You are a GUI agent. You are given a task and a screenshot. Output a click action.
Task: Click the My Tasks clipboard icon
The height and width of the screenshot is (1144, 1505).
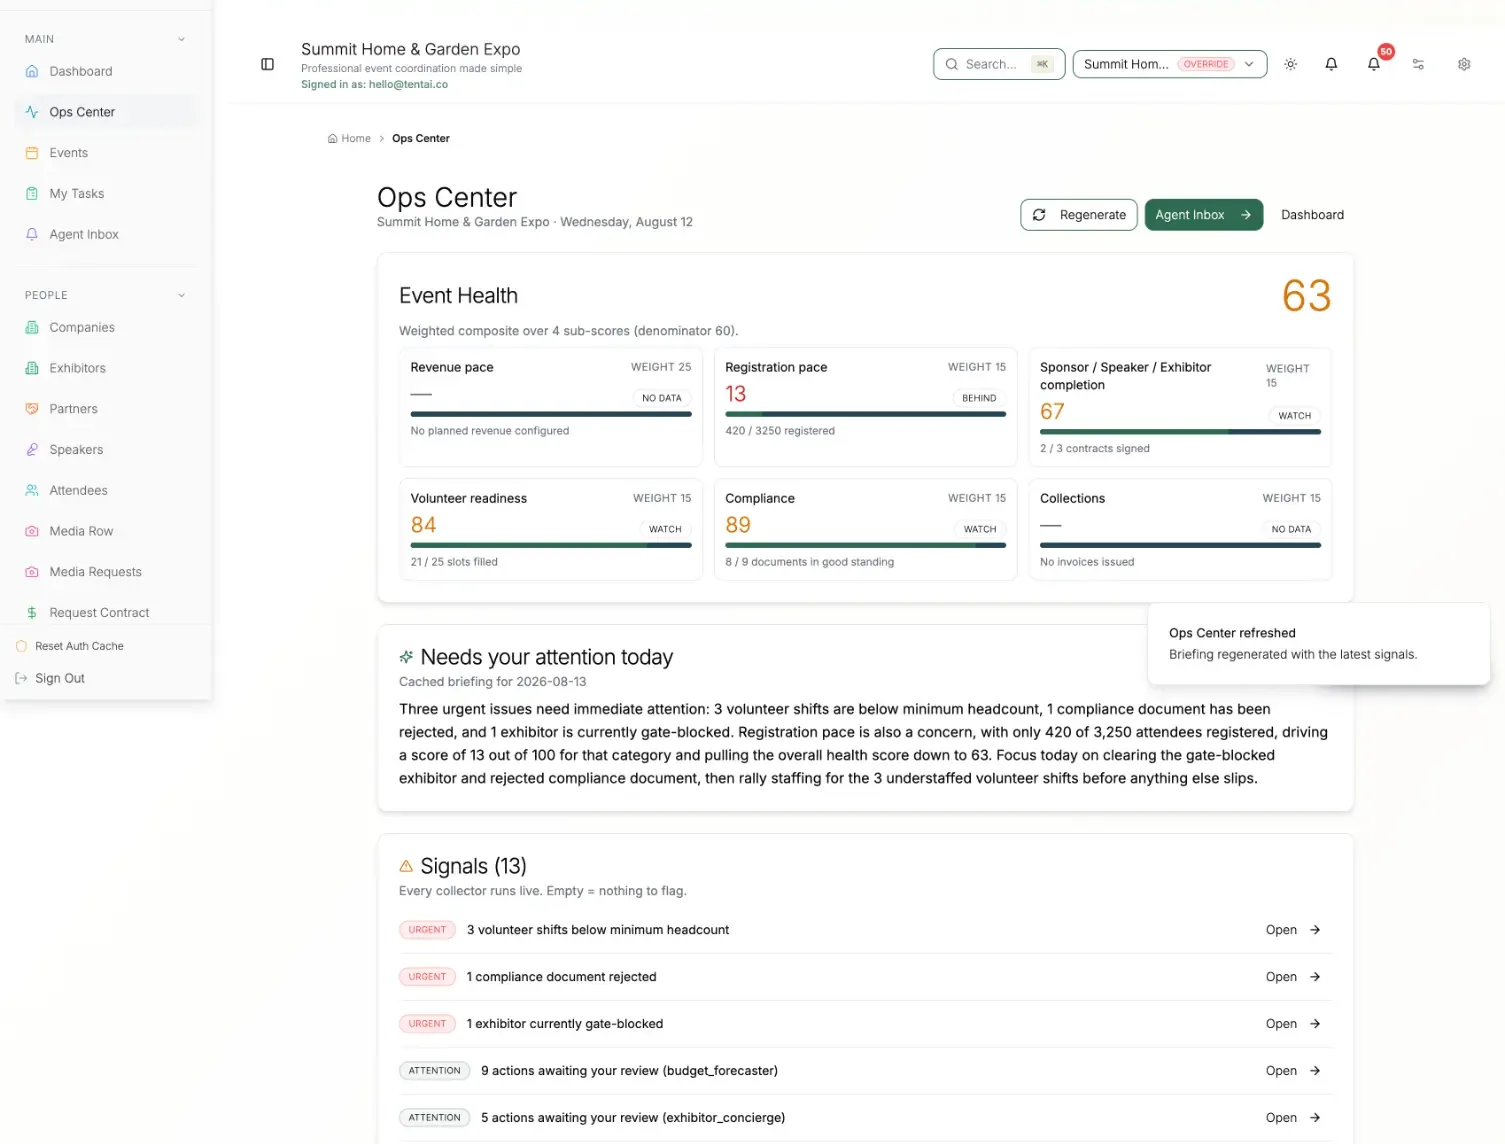coord(32,194)
